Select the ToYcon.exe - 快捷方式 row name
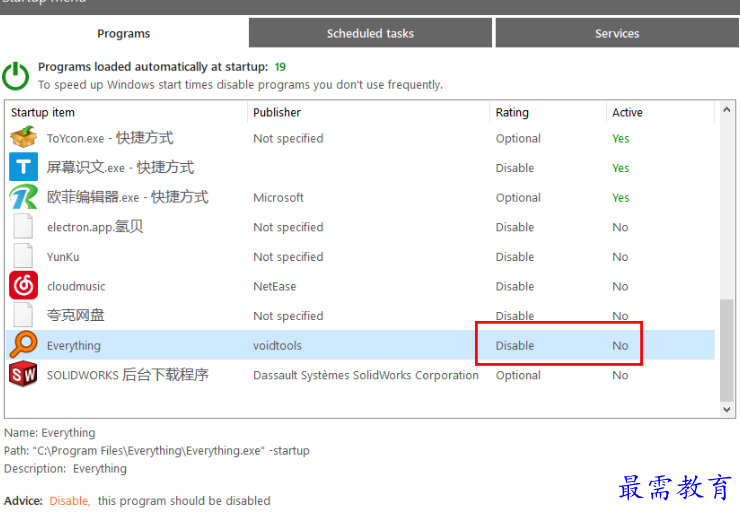 [110, 138]
